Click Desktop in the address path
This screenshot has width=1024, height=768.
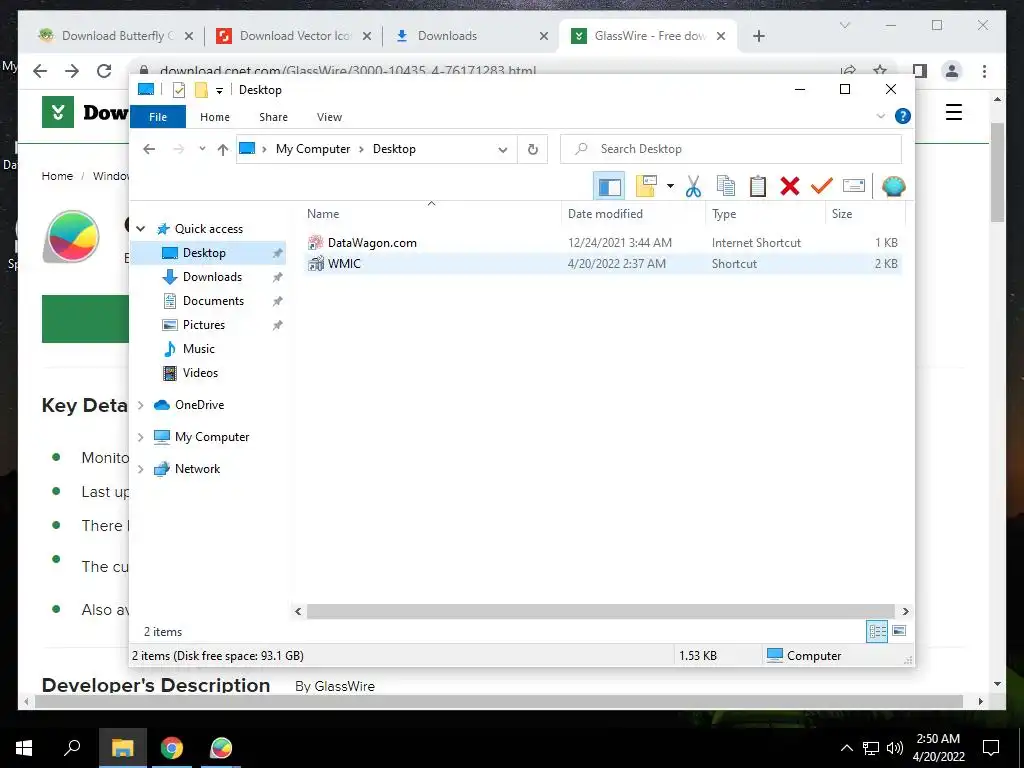tap(394, 149)
